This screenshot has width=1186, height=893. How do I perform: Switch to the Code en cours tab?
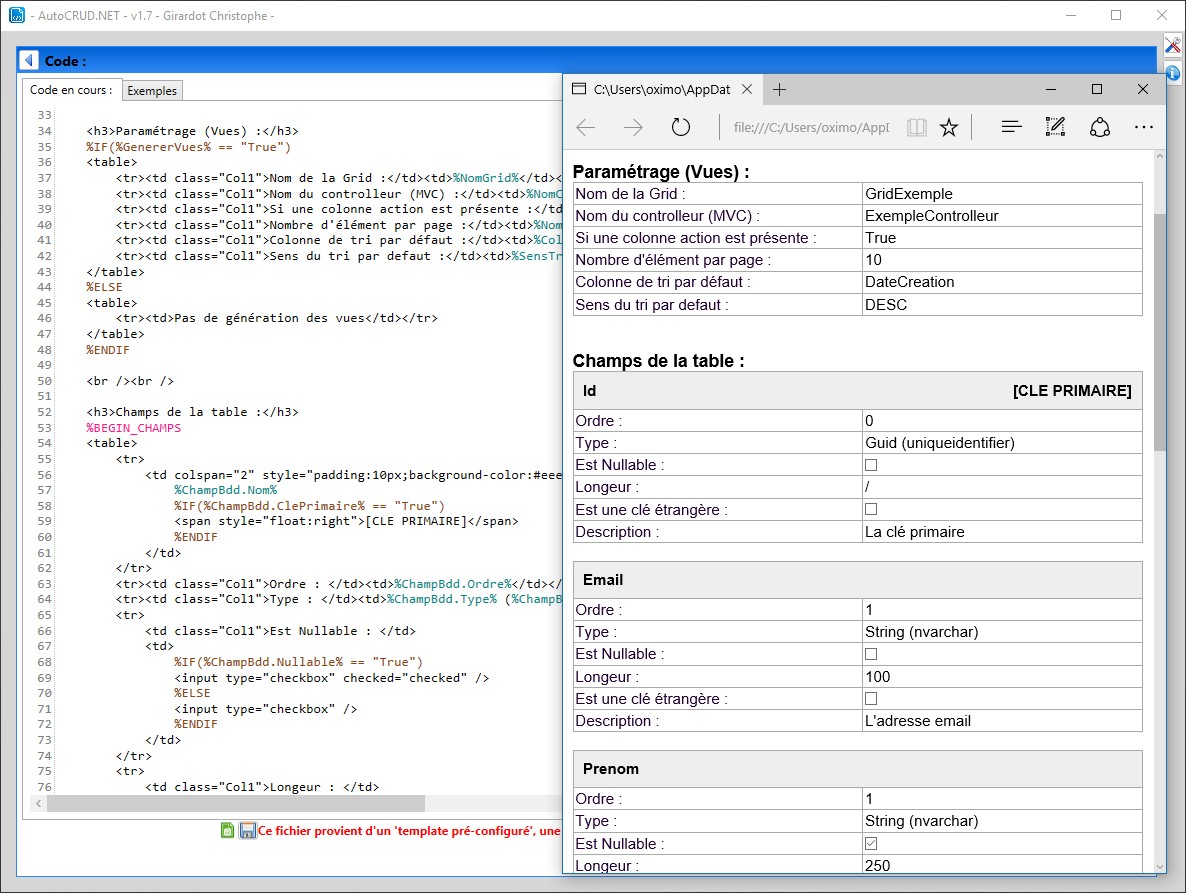click(71, 90)
